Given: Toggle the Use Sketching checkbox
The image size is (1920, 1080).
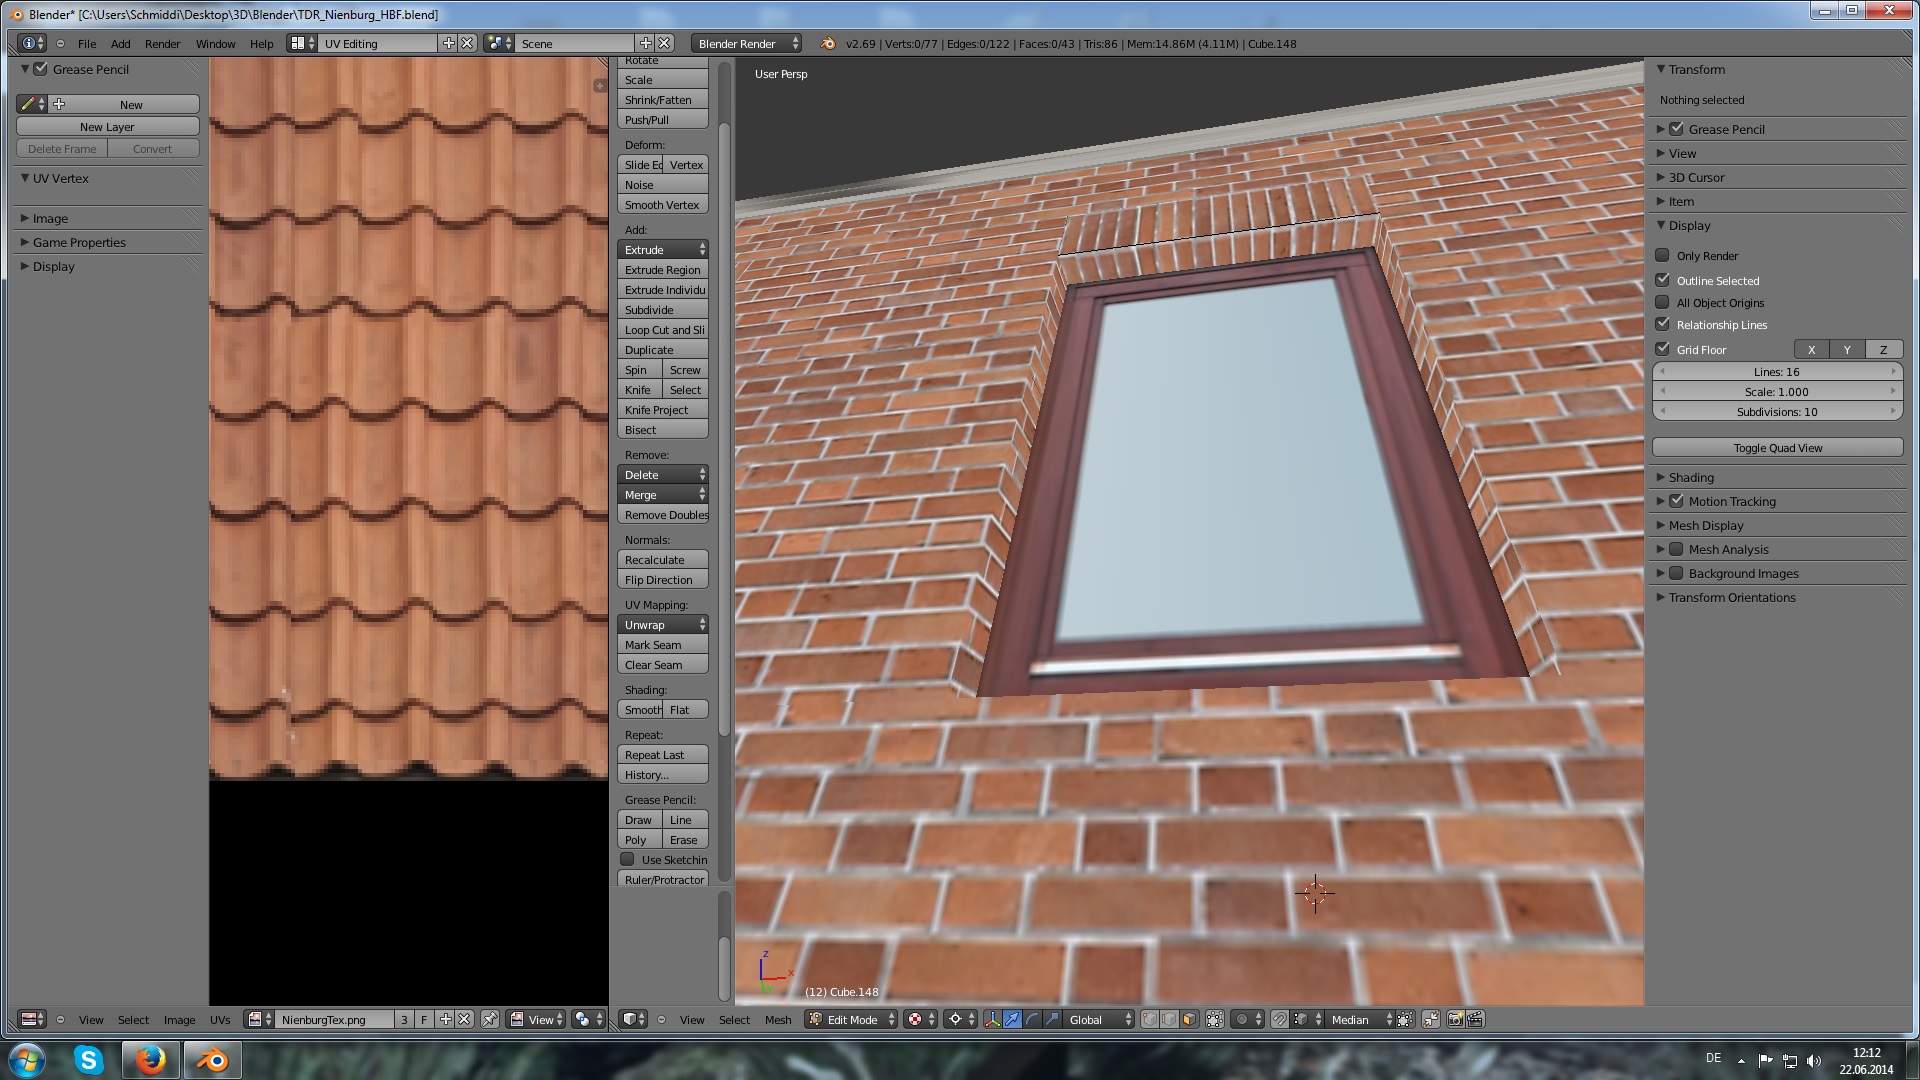Looking at the screenshot, I should (628, 859).
